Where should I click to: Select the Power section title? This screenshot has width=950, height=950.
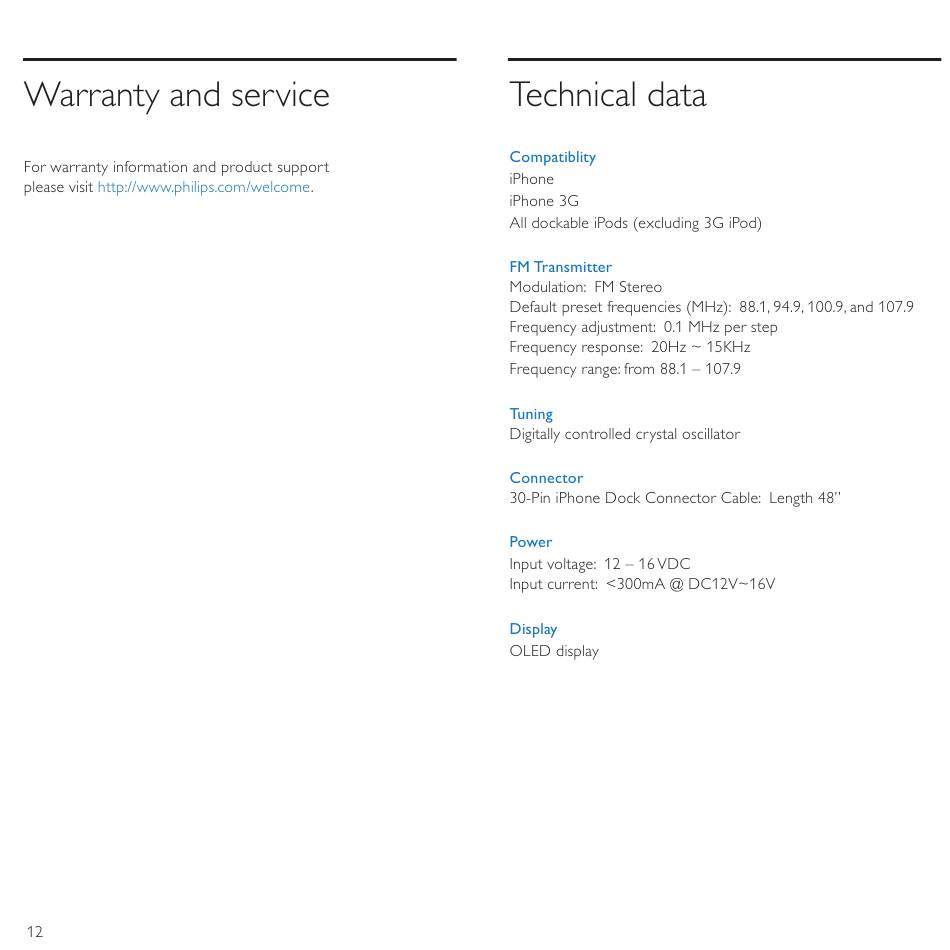(530, 542)
